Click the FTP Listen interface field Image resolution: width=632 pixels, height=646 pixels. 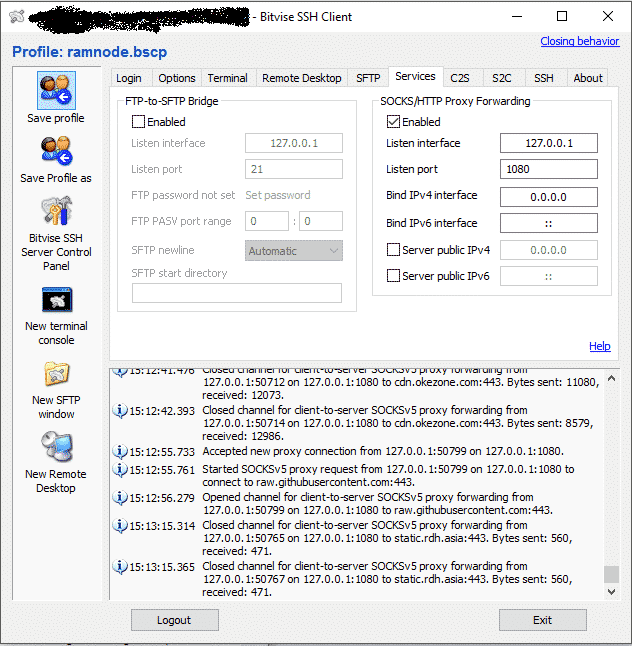coord(294,143)
